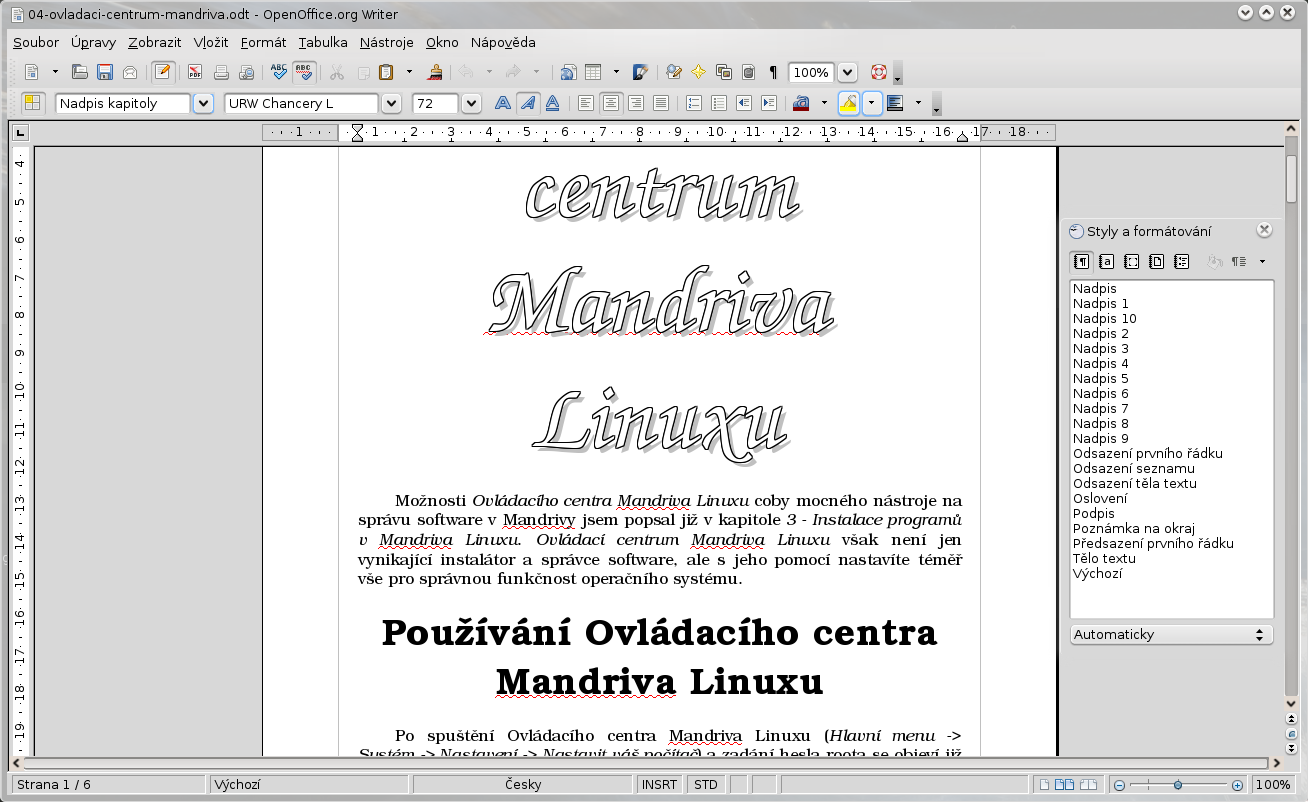The image size is (1308, 802).
Task: Open a file with the Open folder icon
Action: pos(80,72)
